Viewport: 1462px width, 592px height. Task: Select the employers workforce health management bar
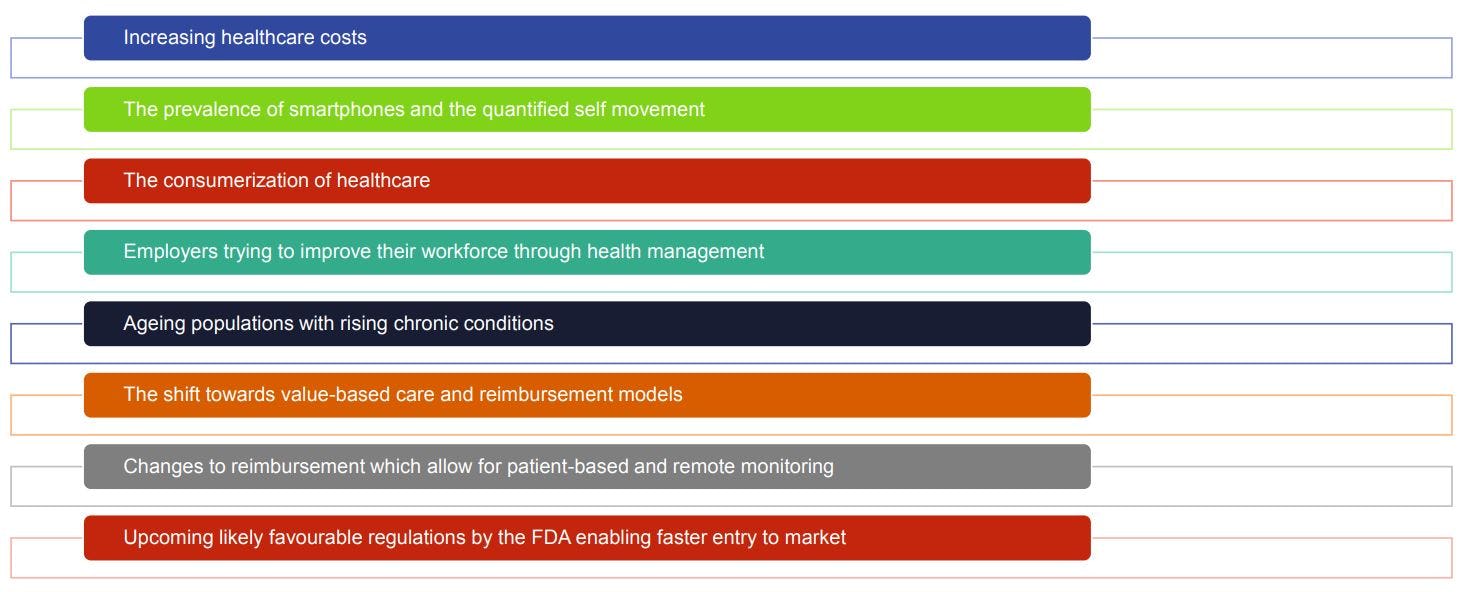587,252
